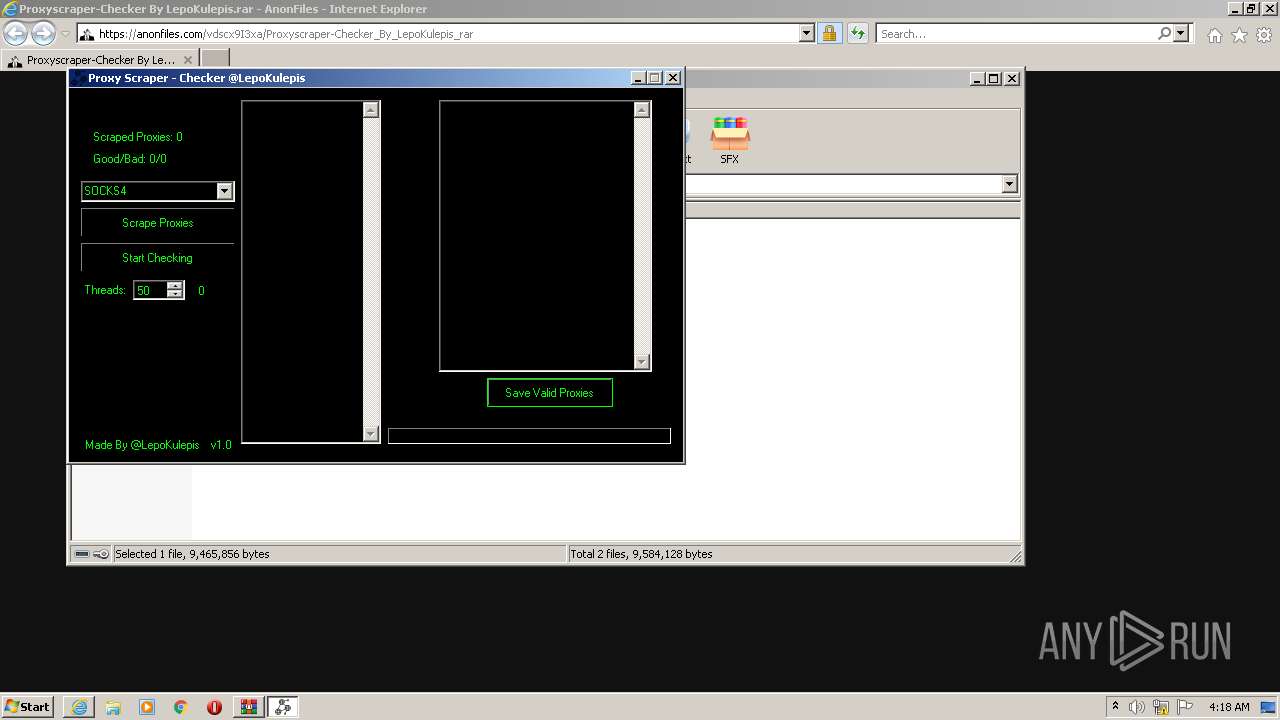Close the Proxy Scraper window
The image size is (1280, 720).
[673, 78]
